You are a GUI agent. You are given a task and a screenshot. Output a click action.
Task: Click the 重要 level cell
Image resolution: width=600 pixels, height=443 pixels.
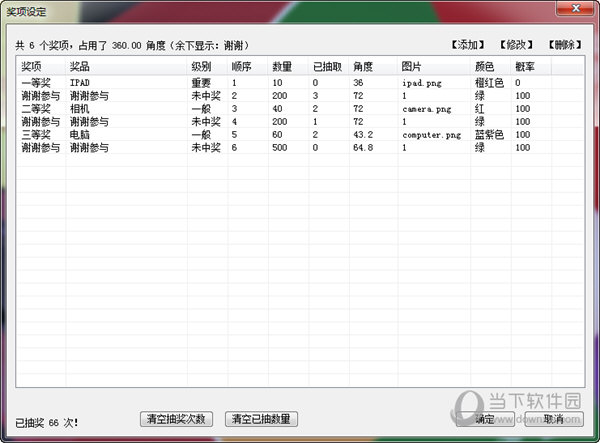point(201,83)
